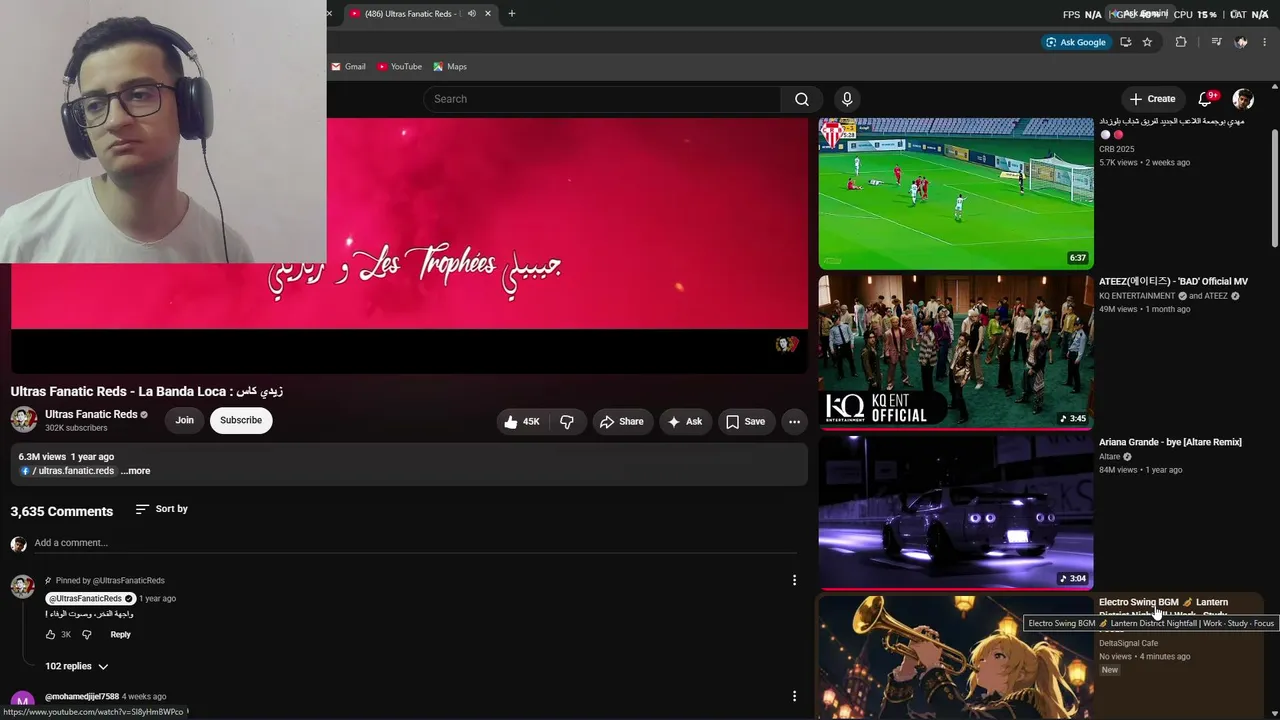Click your avatar beside Add a comment
Viewport: 1280px width, 720px height.
pos(18,544)
